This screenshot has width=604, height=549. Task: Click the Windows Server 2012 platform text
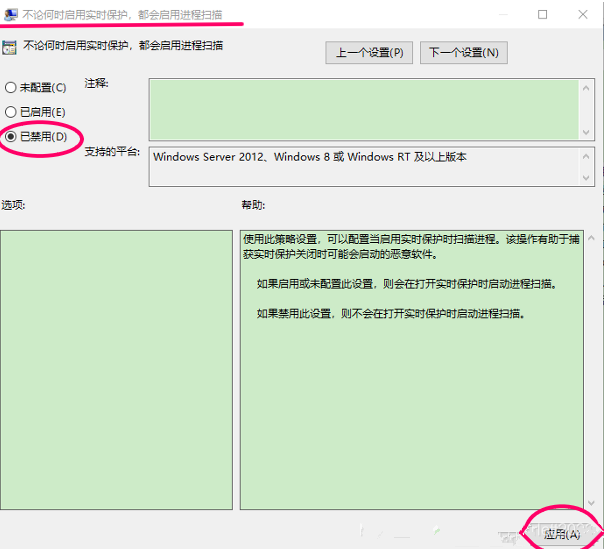tap(310, 157)
